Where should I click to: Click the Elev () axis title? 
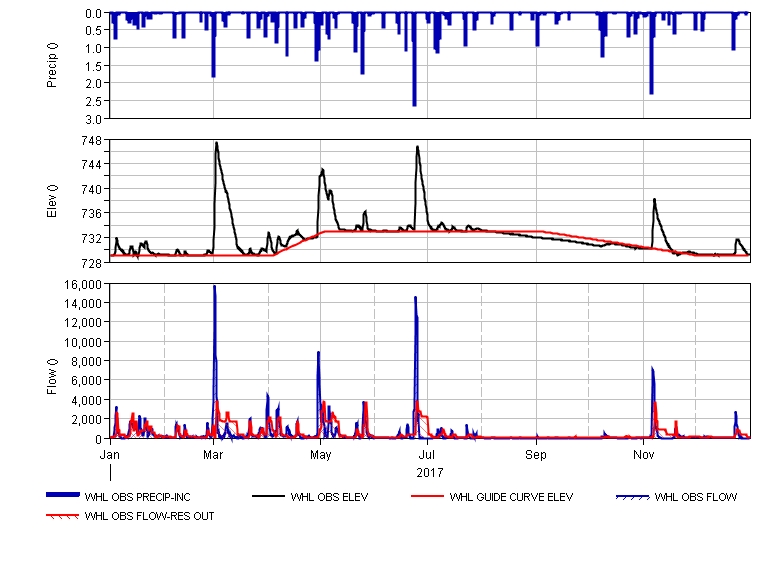52,201
